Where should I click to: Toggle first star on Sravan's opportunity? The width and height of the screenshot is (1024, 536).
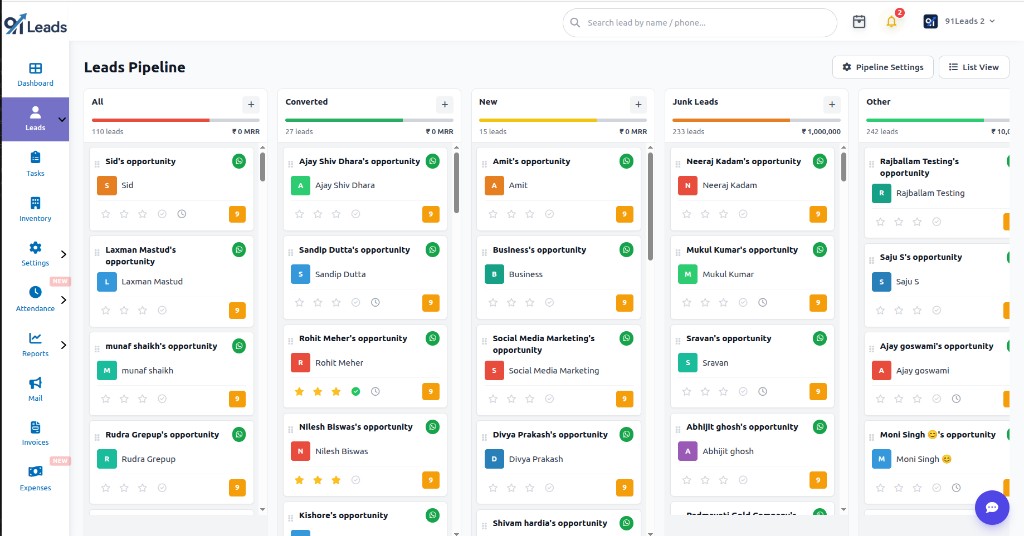686,392
